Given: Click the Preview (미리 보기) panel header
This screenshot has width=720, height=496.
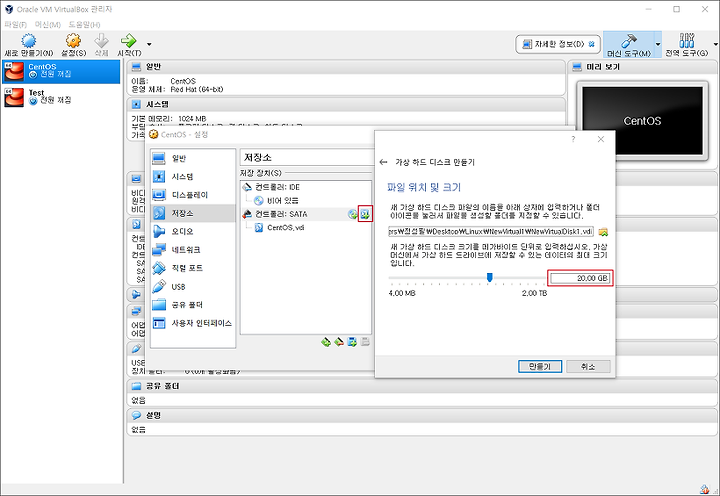Looking at the screenshot, I should click(x=642, y=67).
